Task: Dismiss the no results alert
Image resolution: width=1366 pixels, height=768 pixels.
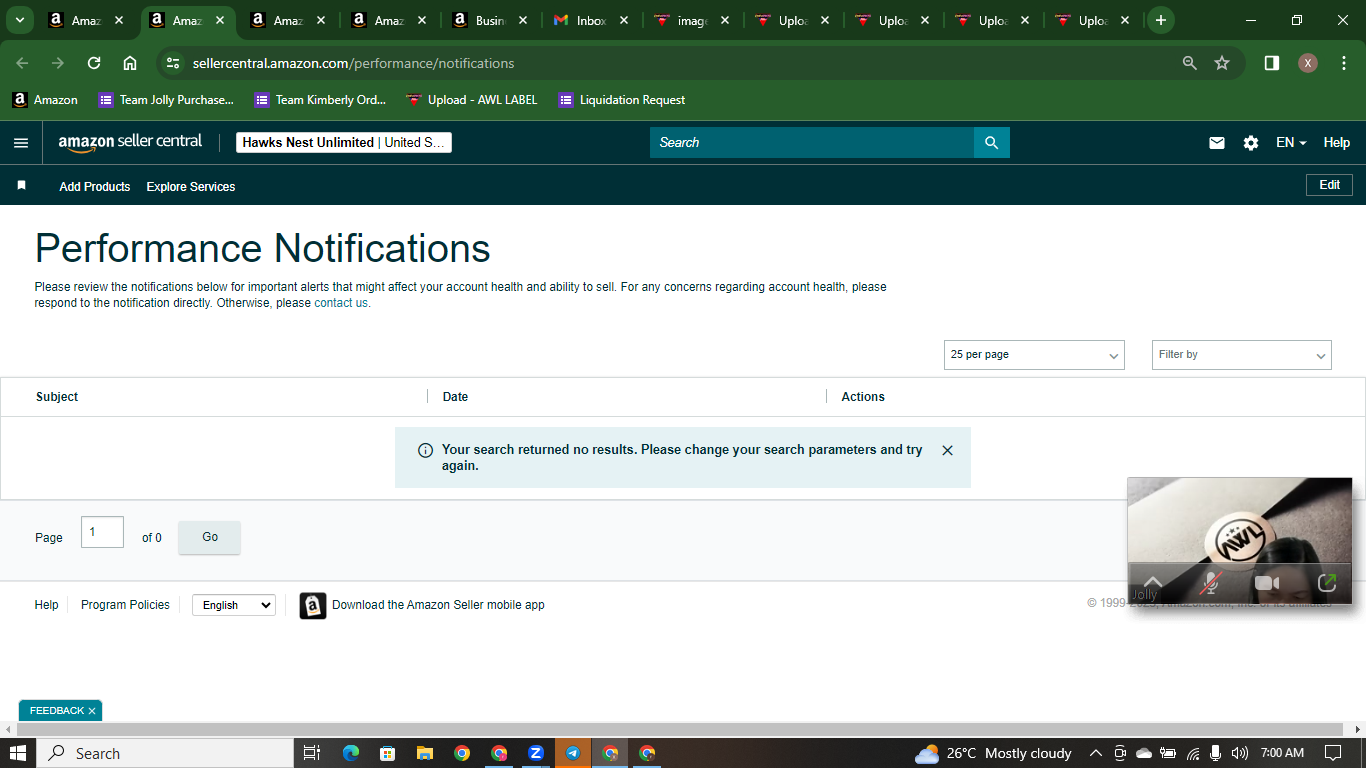Action: (948, 450)
